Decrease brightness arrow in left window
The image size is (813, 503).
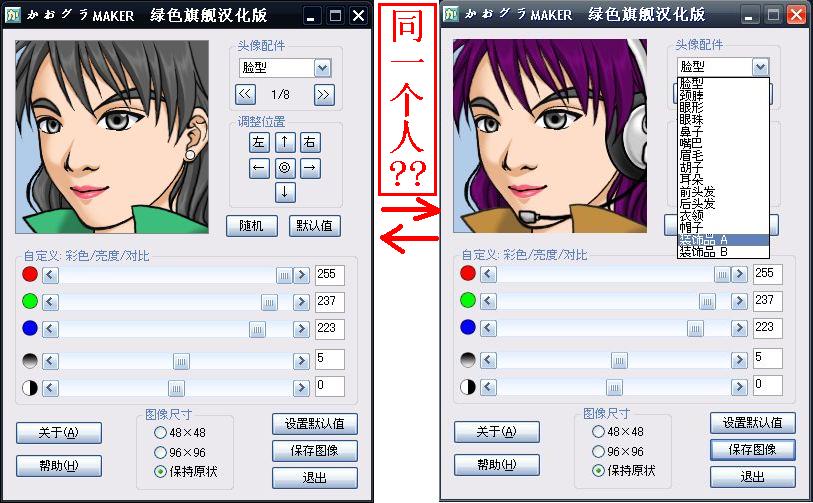click(x=50, y=361)
